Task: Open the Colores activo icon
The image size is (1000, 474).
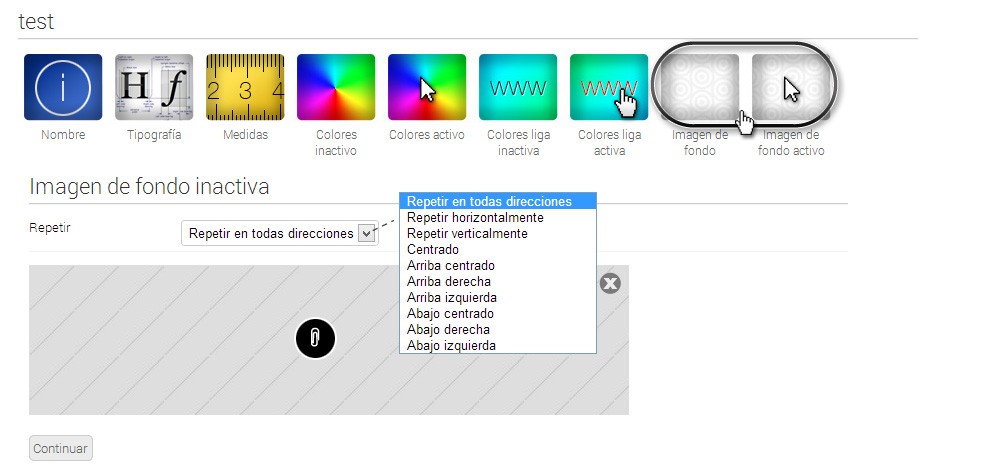Action: 427,87
